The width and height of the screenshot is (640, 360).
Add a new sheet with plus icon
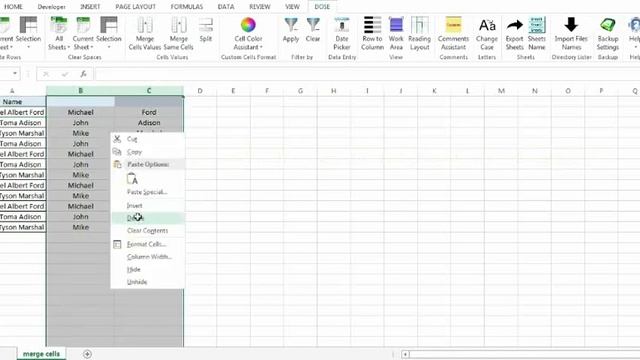coord(87,354)
